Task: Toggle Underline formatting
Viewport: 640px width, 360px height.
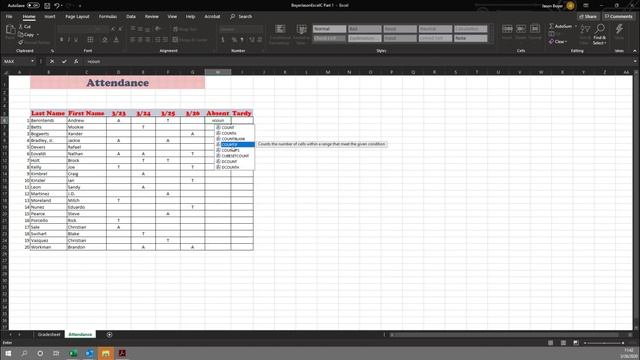Action: 76,40
